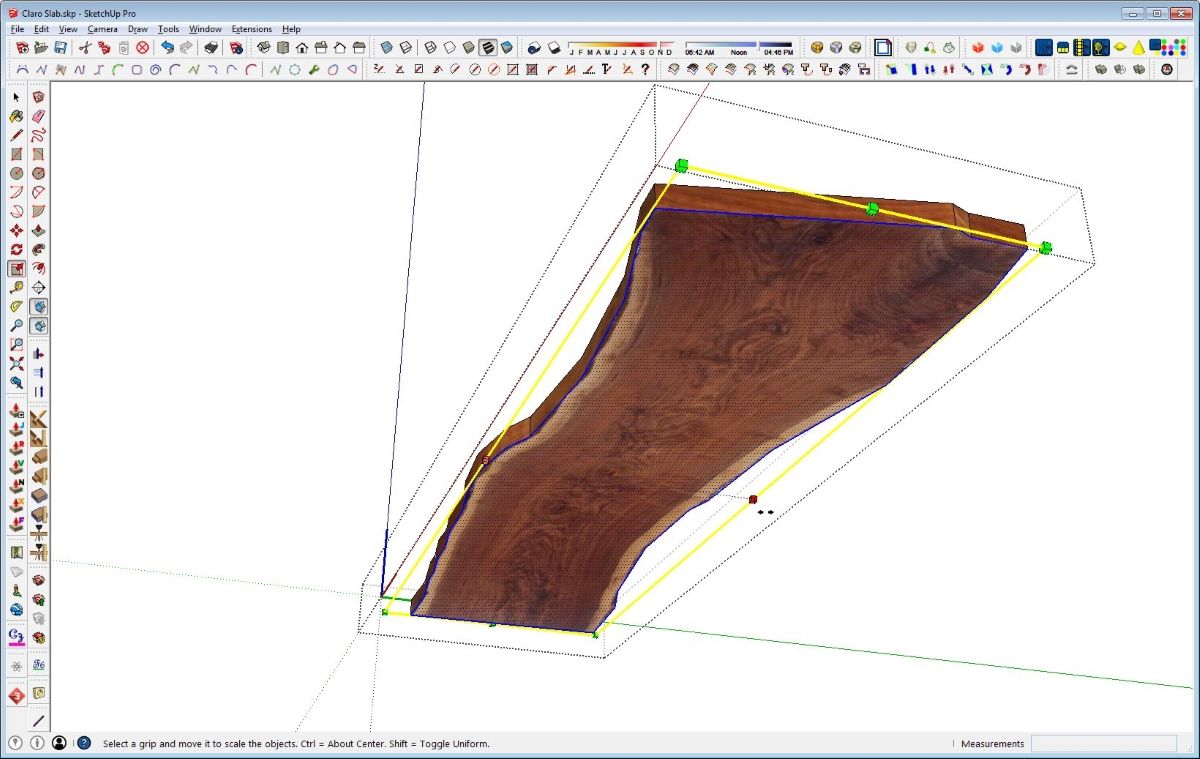Viewport: 1200px width, 759px height.
Task: Open the Window menu
Action: tap(205, 29)
